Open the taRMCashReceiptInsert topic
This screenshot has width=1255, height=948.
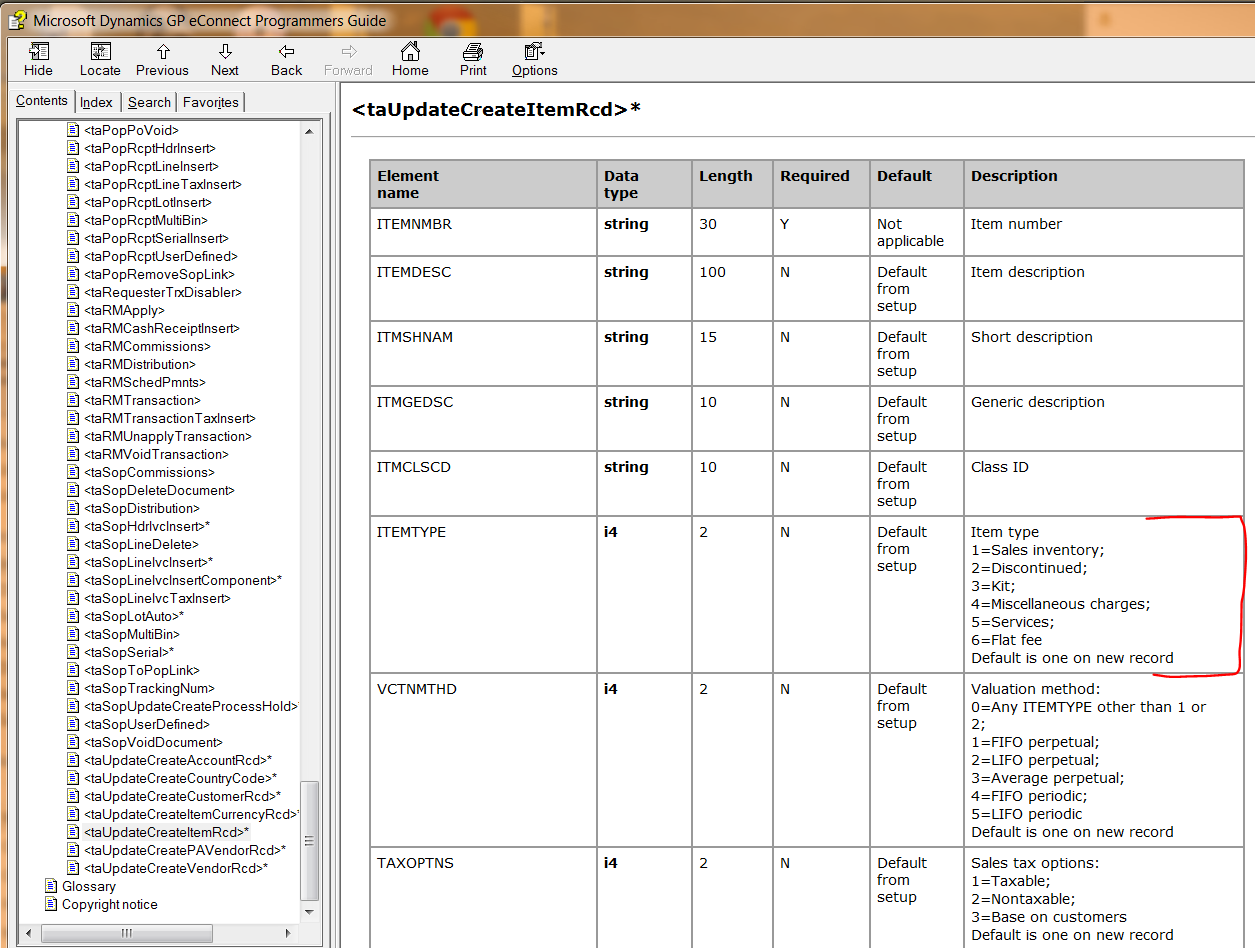(162, 328)
